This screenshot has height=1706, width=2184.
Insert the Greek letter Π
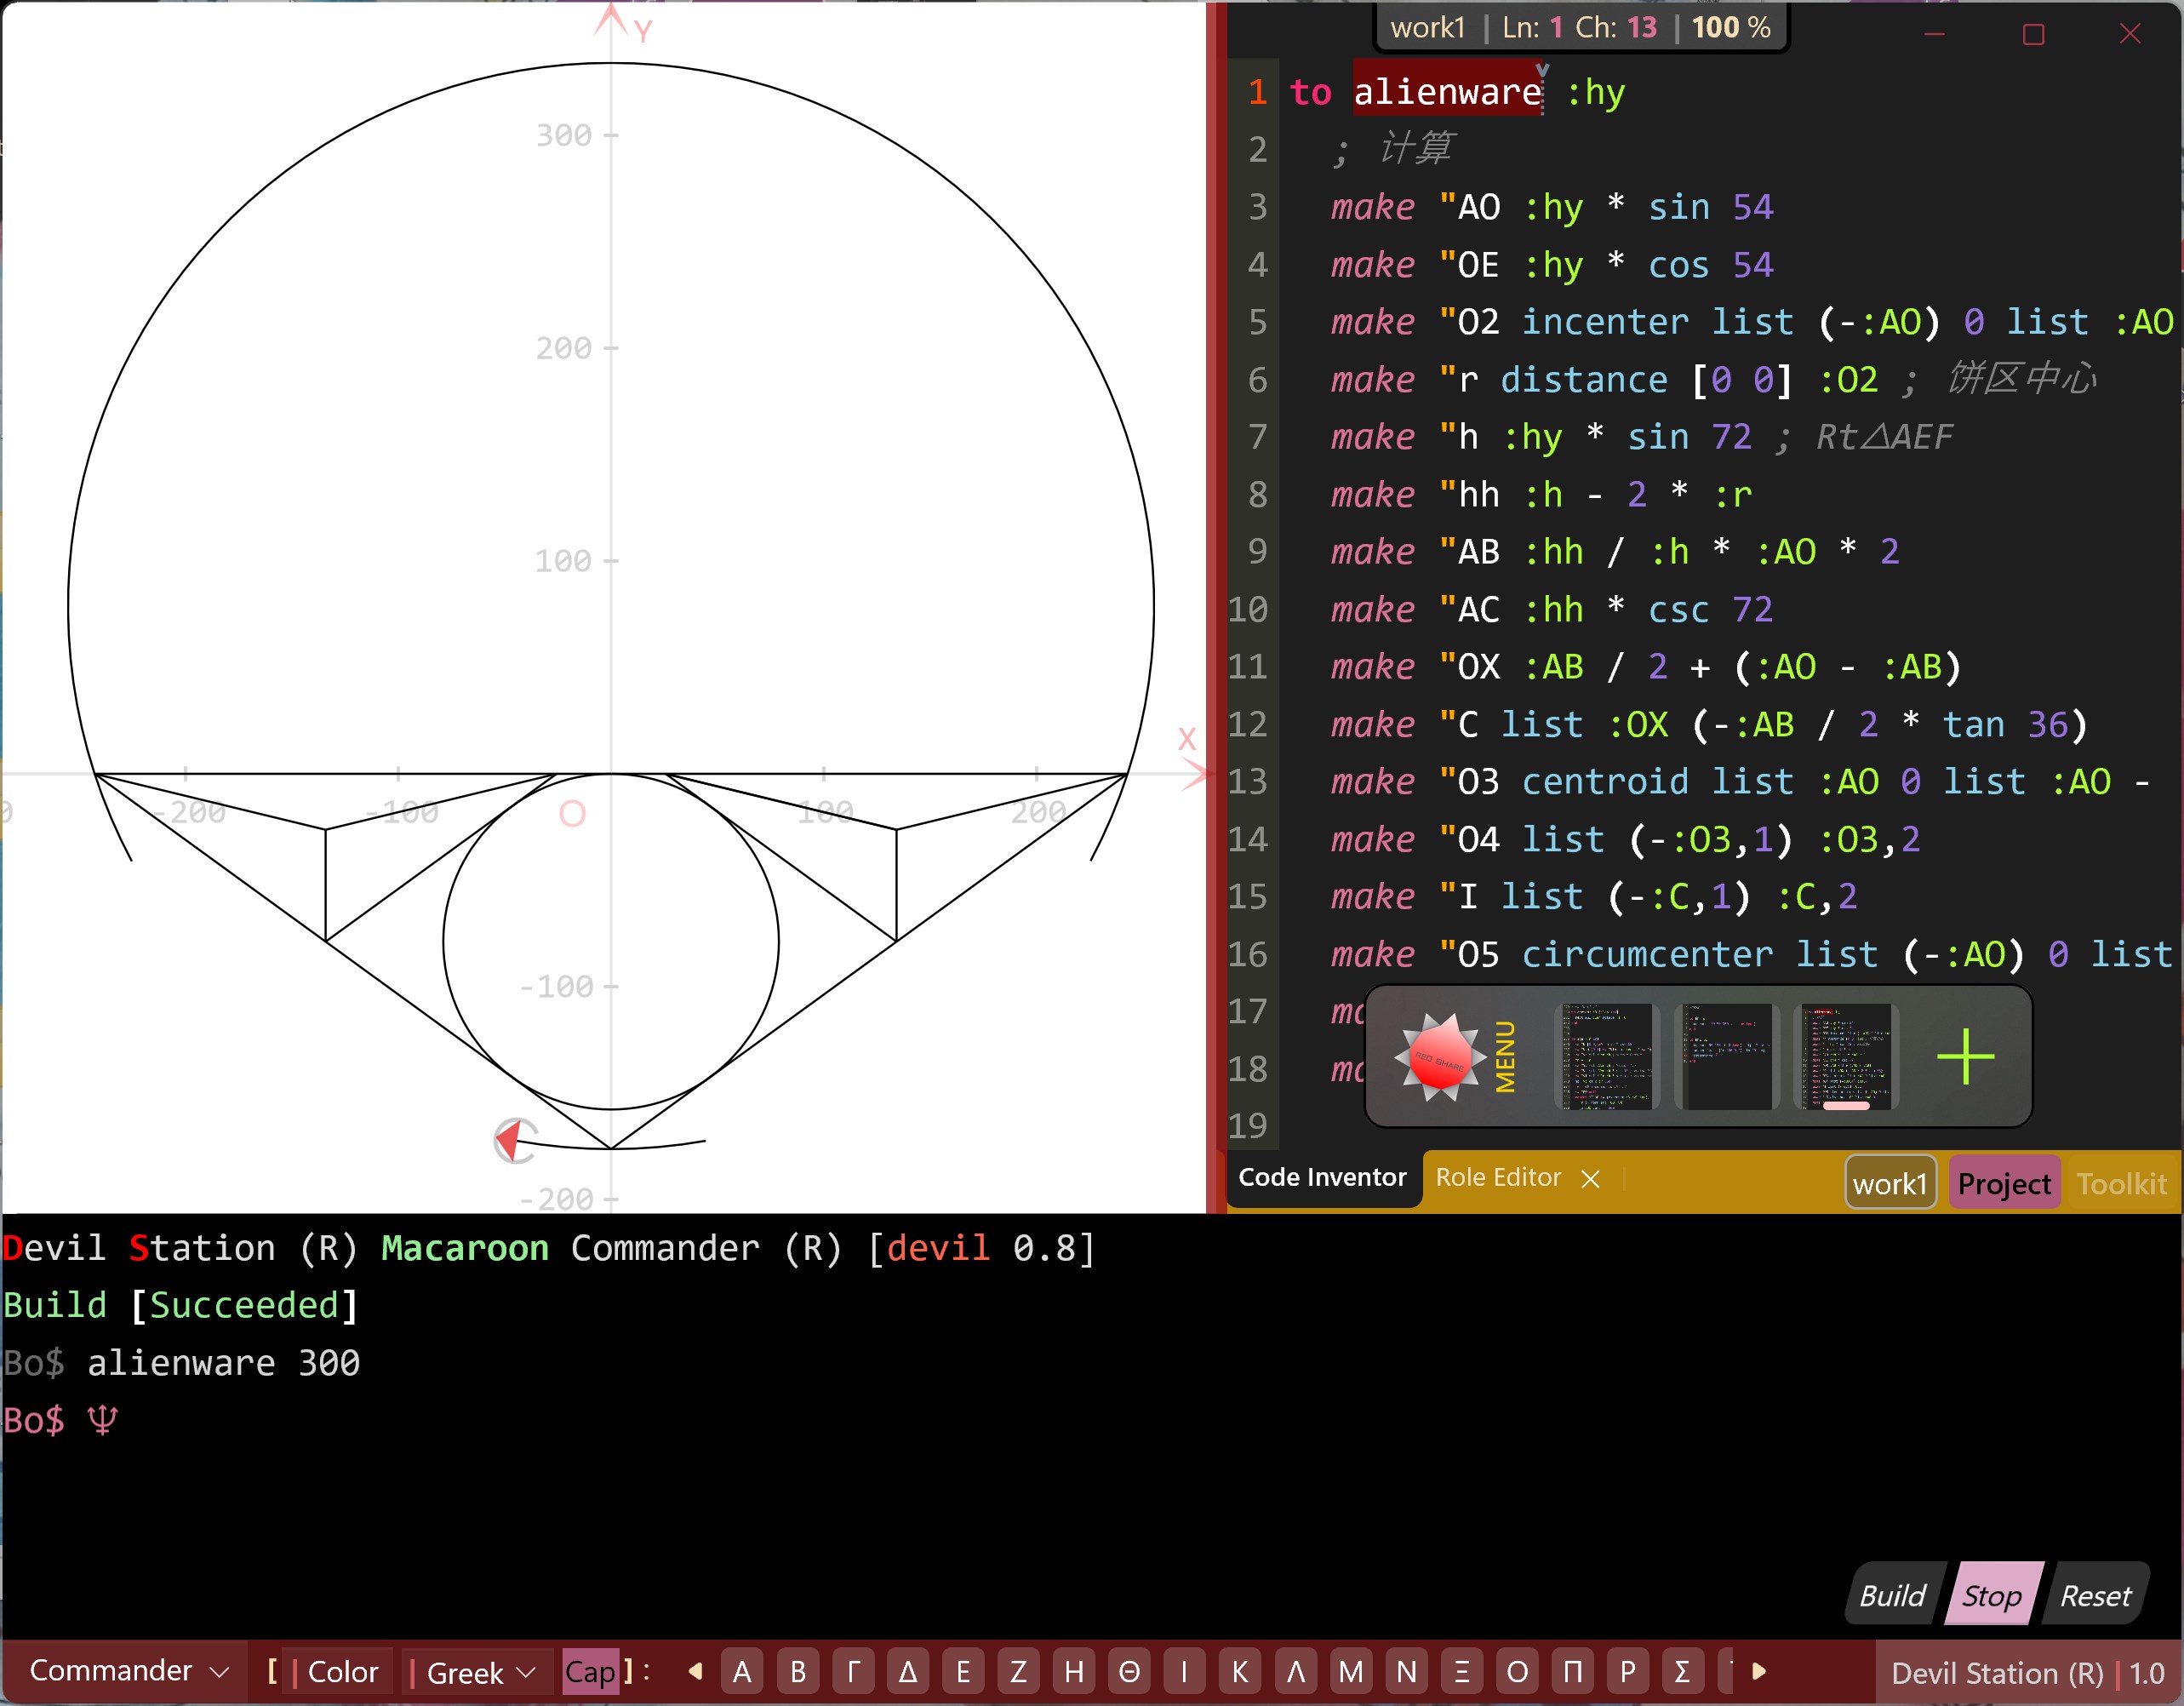click(1572, 1672)
